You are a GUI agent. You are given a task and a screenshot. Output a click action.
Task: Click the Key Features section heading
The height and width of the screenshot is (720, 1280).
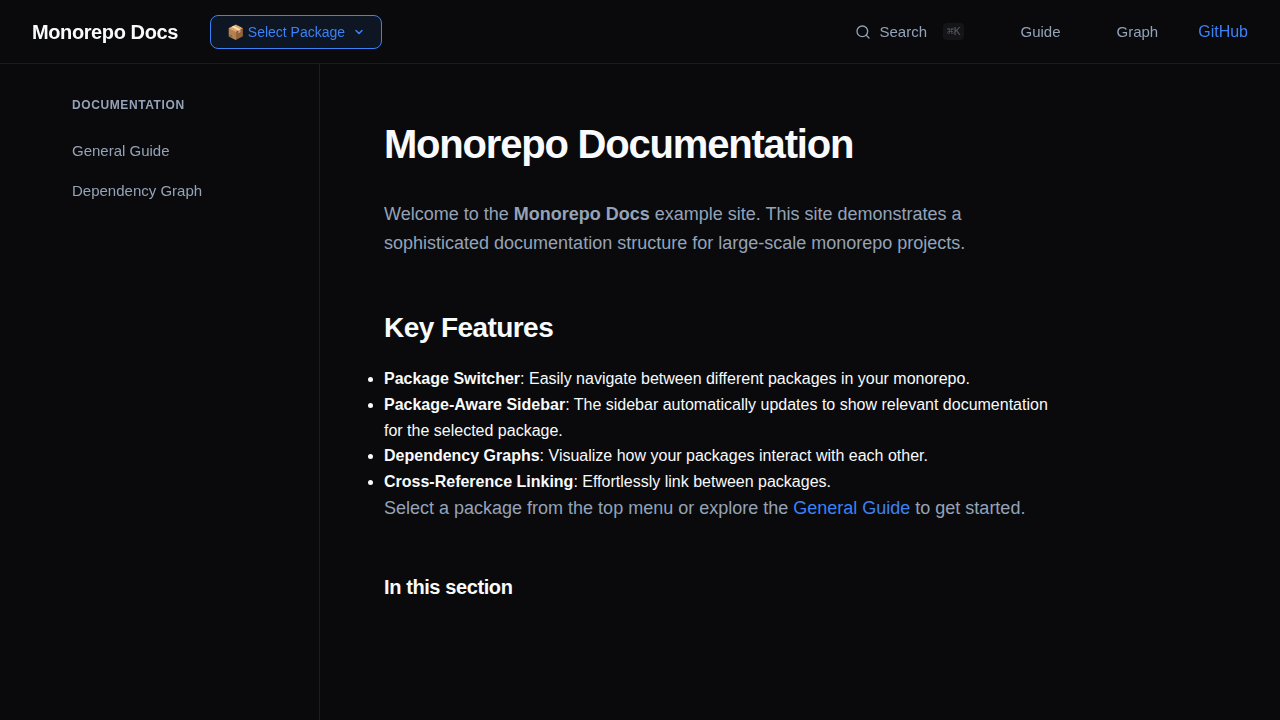pos(468,327)
